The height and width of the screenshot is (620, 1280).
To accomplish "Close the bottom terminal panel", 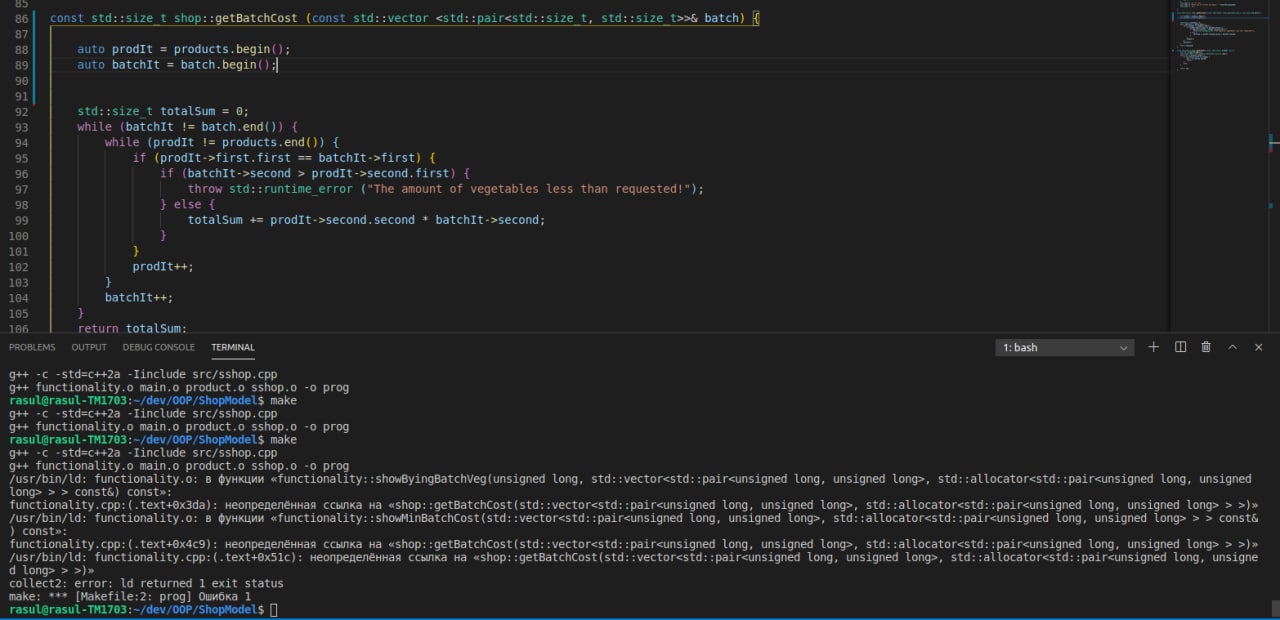I will [1258, 347].
